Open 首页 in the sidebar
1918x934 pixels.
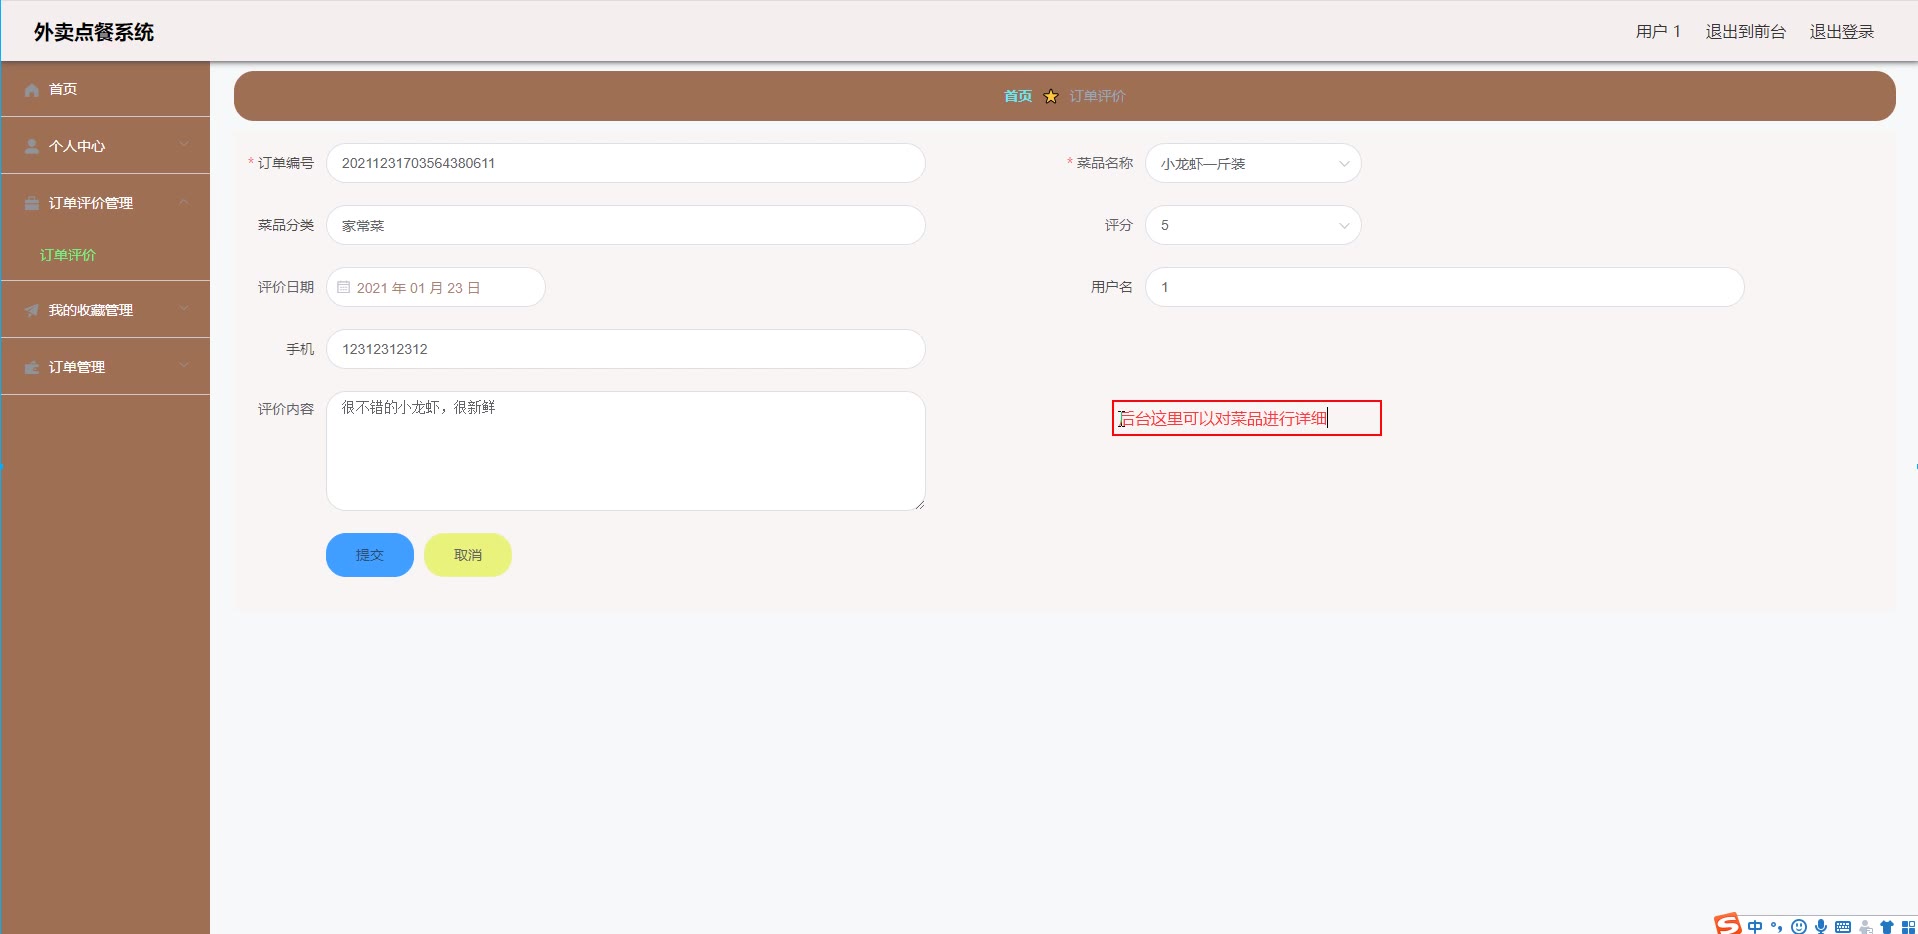(105, 89)
